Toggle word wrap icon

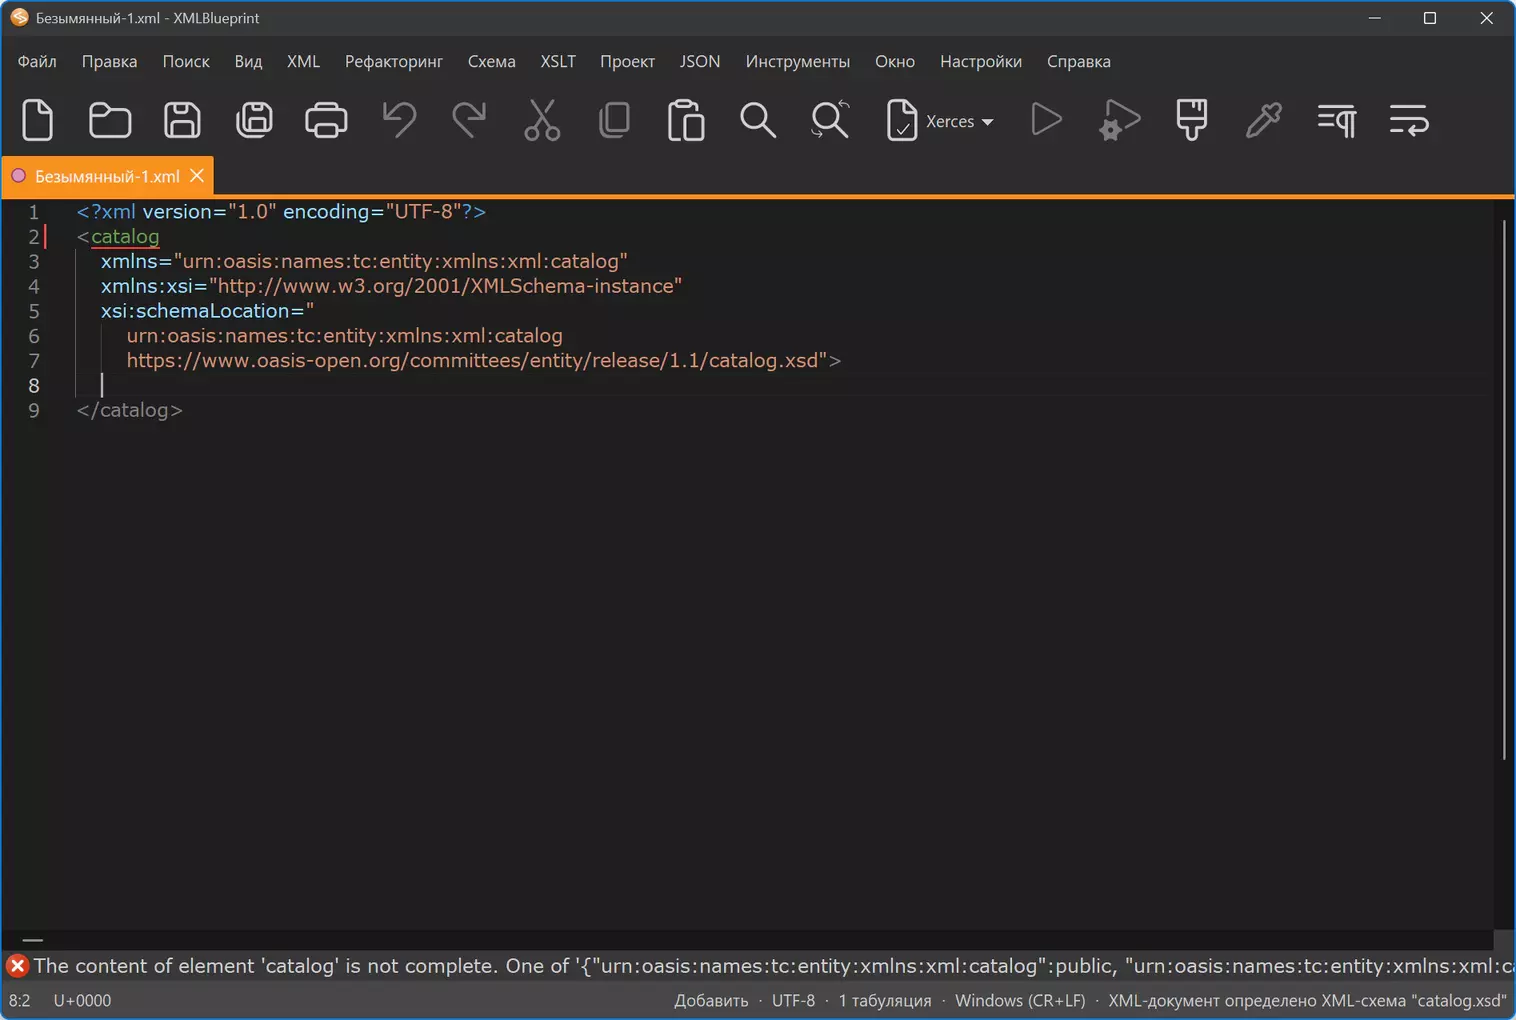coord(1409,121)
